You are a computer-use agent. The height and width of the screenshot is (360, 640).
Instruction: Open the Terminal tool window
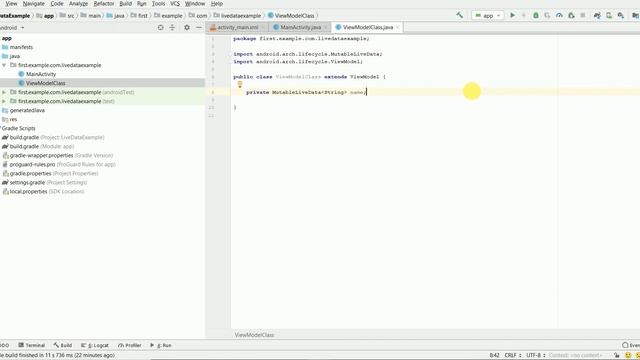coord(31,345)
